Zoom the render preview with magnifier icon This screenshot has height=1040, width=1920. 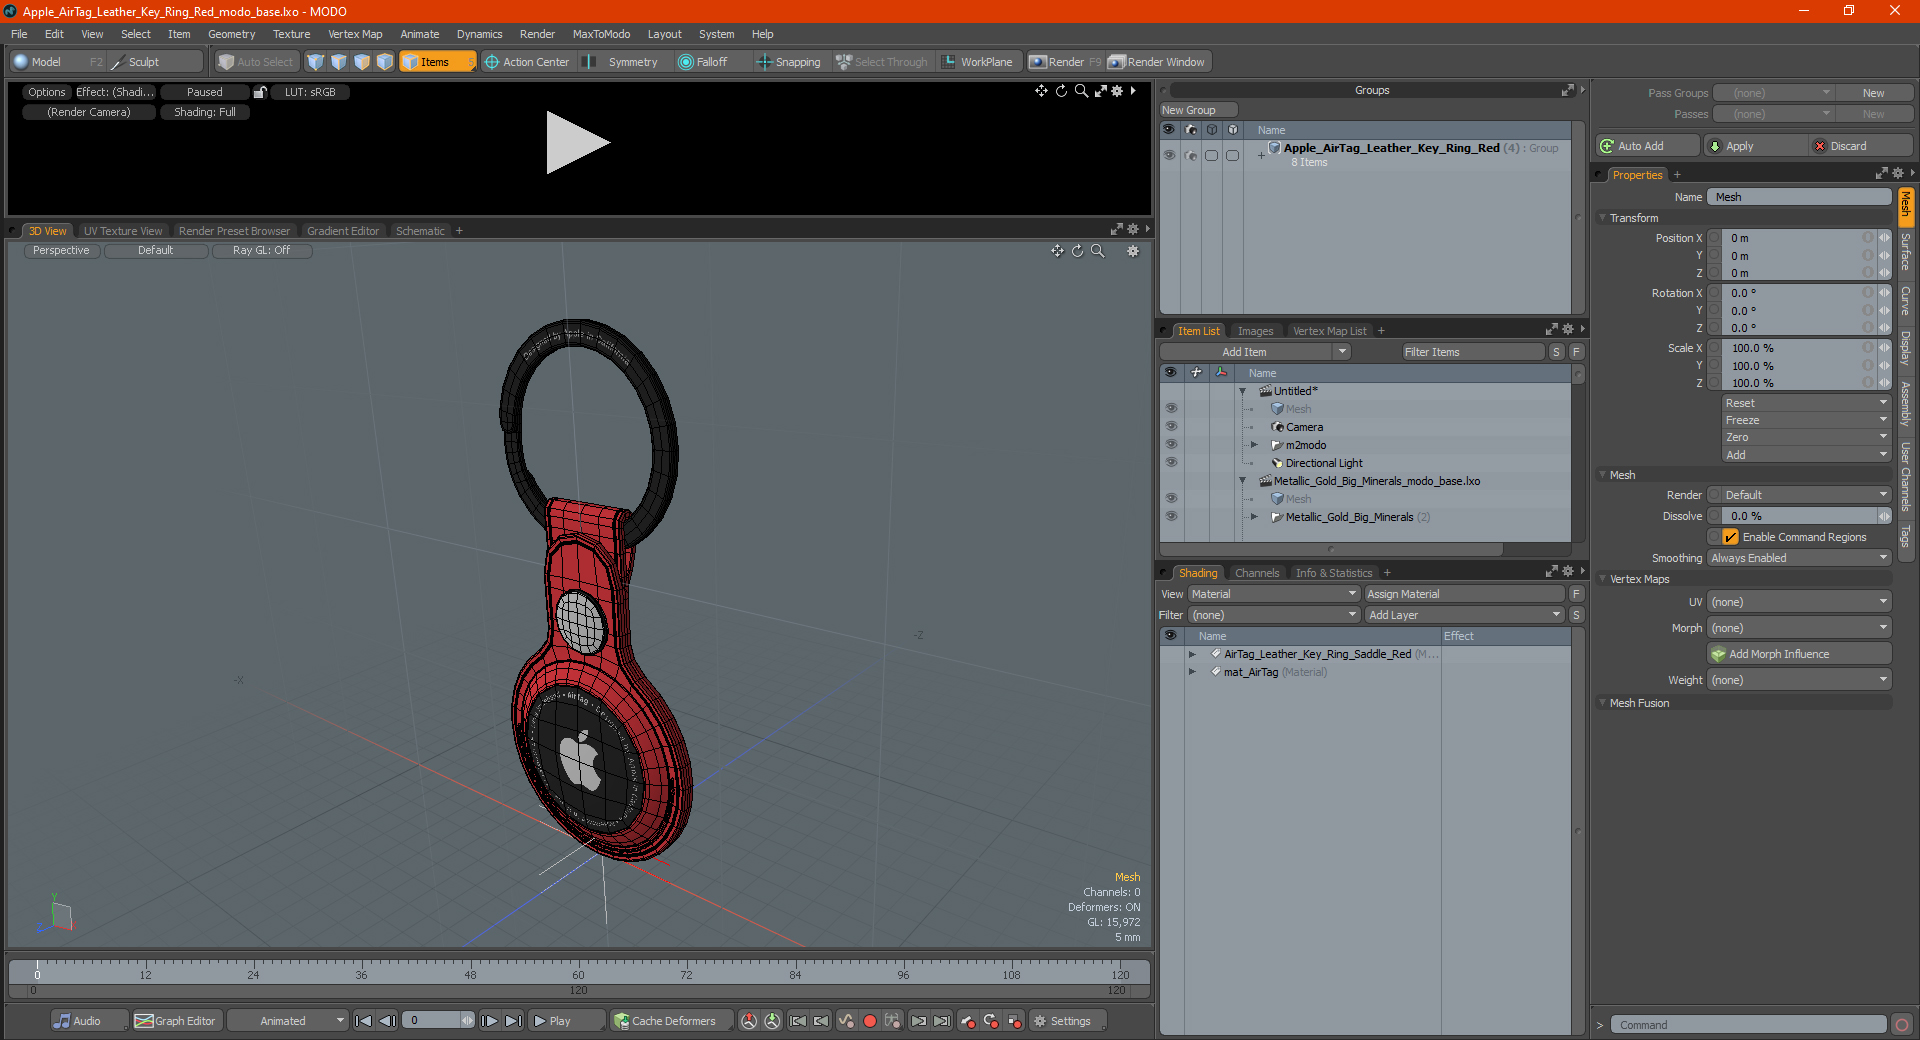click(x=1081, y=91)
